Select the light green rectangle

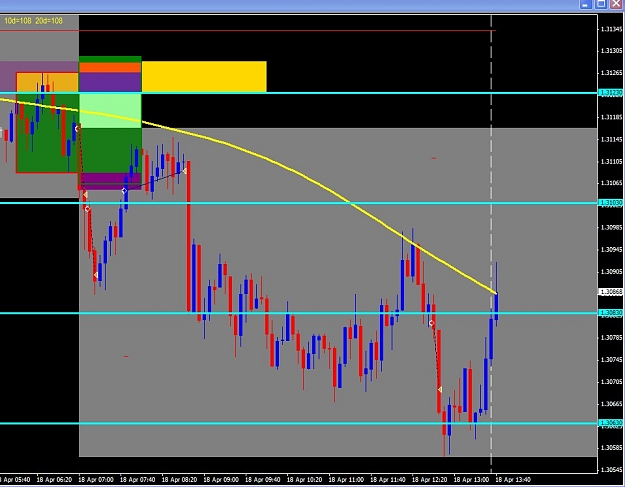coord(110,111)
